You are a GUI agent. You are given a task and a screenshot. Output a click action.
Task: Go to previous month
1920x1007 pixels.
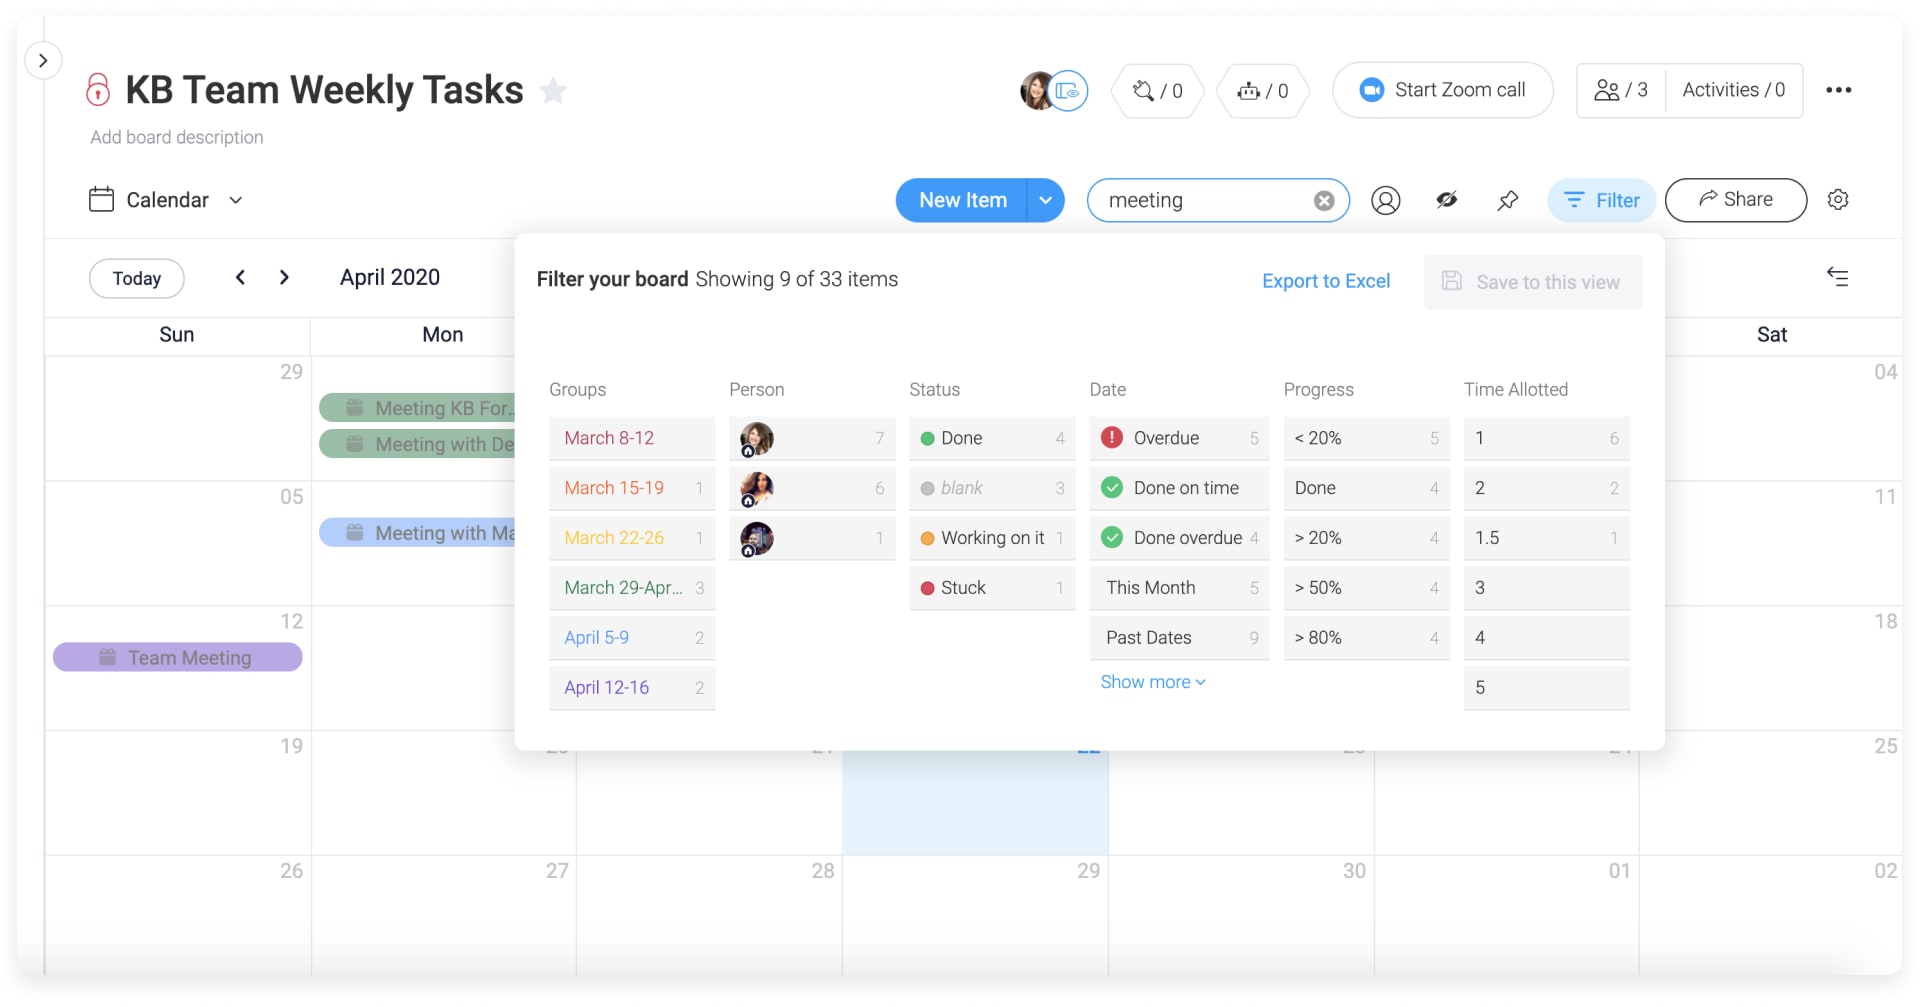click(x=240, y=277)
